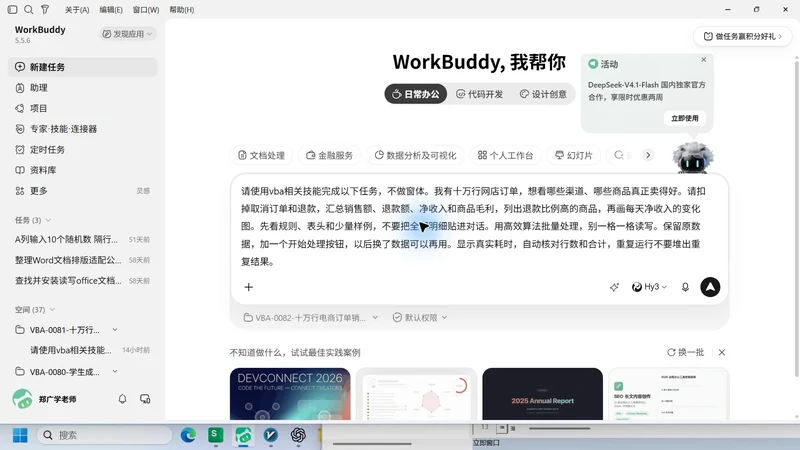Image resolution: width=800 pixels, height=450 pixels.
Task: Expand VBA-0080 space folder chevron
Action: [x=115, y=371]
